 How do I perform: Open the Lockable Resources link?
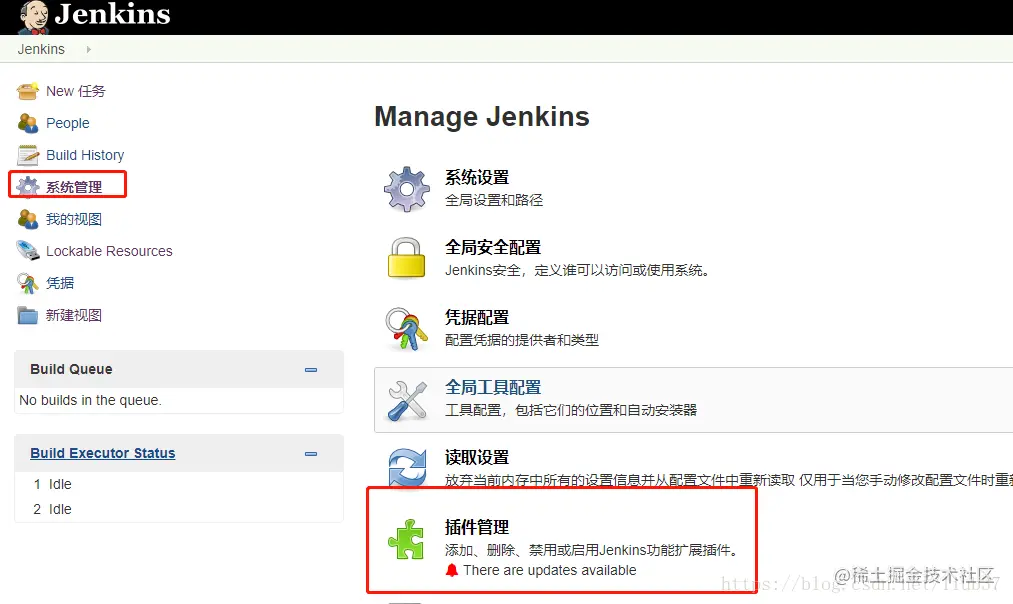click(109, 251)
